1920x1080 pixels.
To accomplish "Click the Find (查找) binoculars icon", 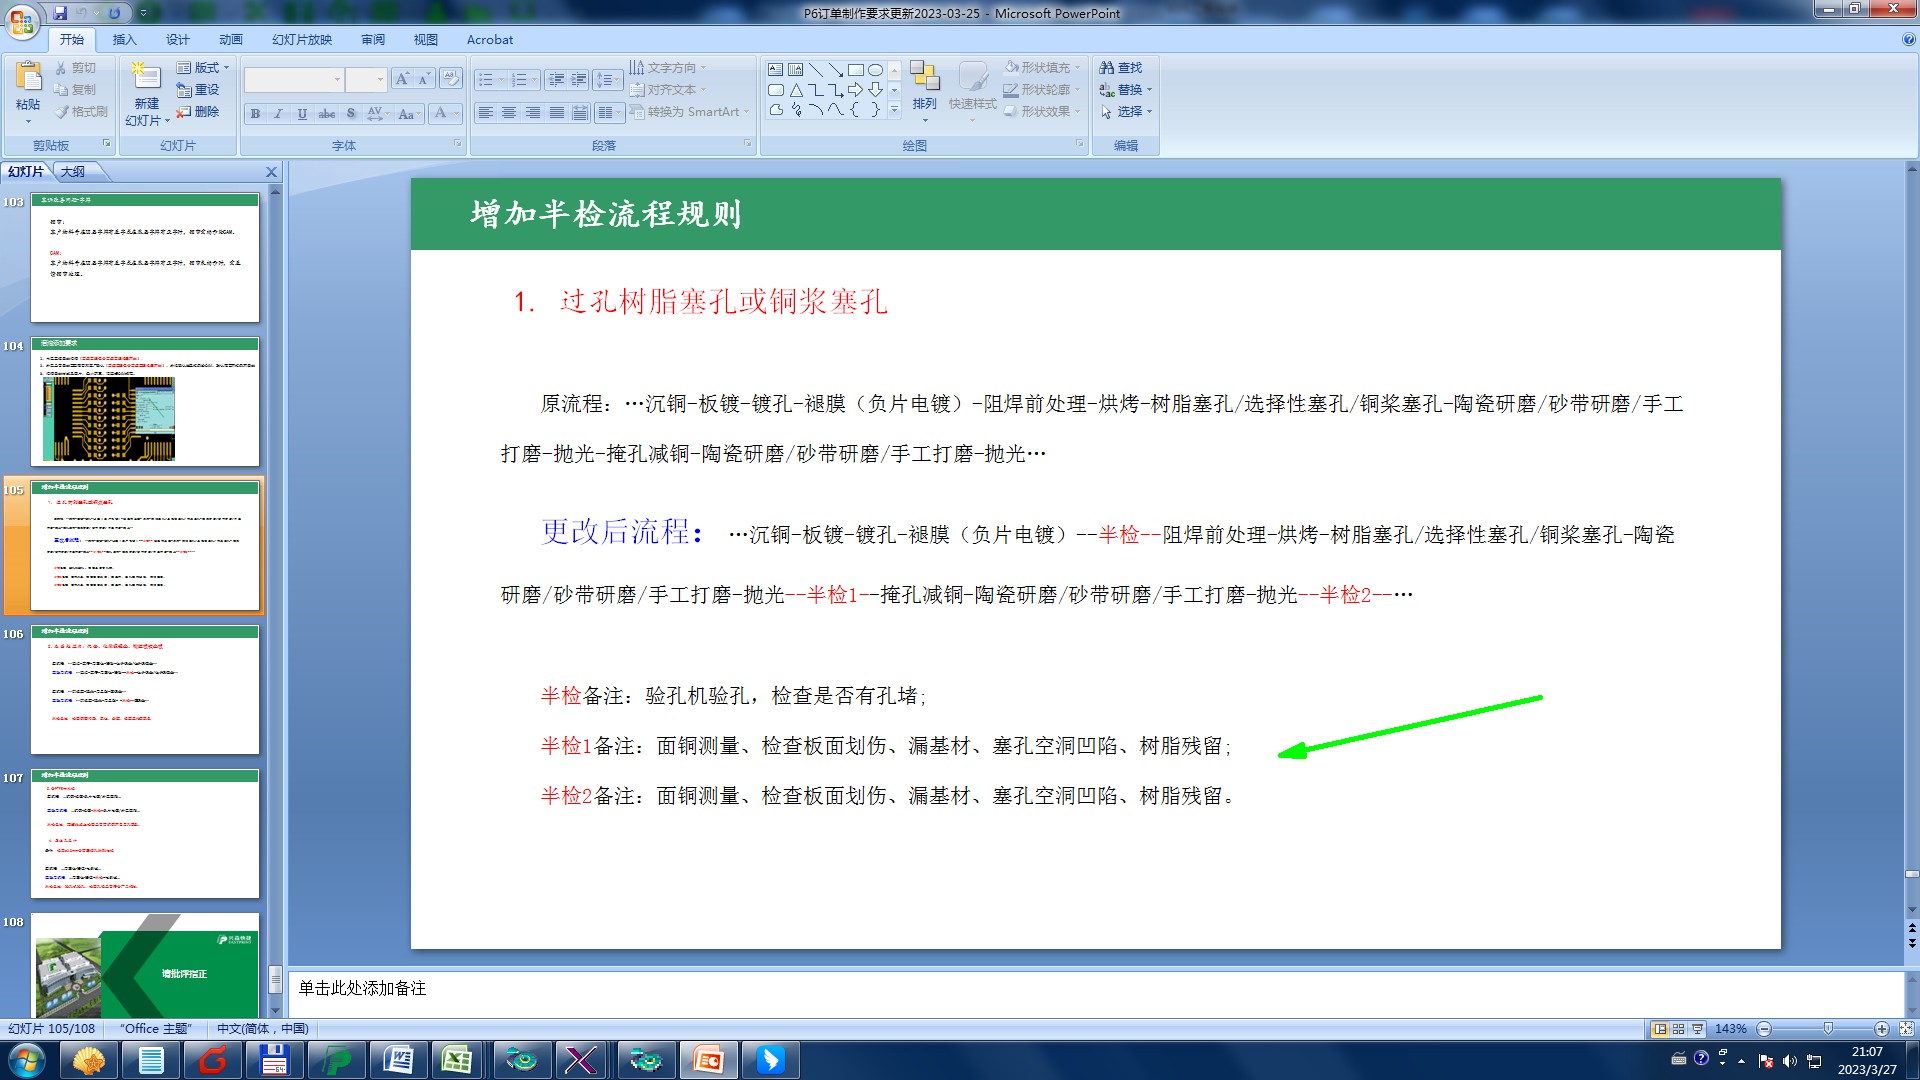I will [1107, 67].
